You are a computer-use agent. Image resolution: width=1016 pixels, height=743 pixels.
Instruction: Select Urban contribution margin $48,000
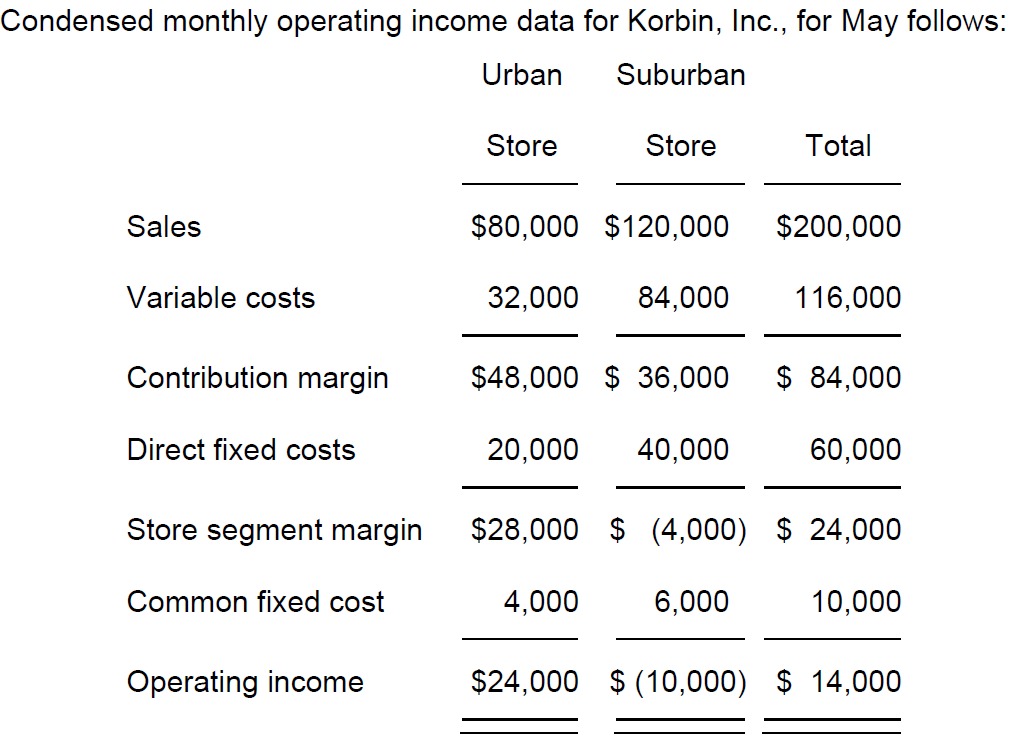click(524, 378)
